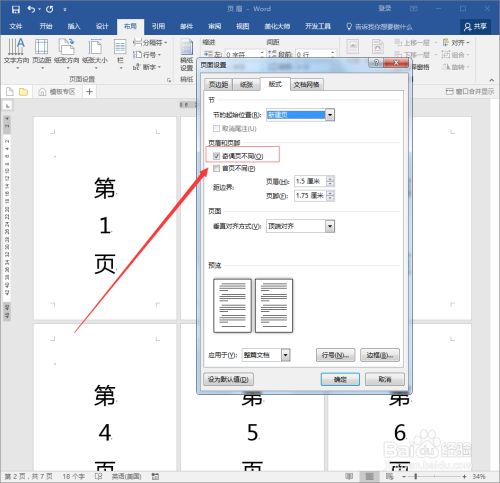Switch to the Design (设计) ribbon tab
This screenshot has width=500, height=483.
click(102, 26)
